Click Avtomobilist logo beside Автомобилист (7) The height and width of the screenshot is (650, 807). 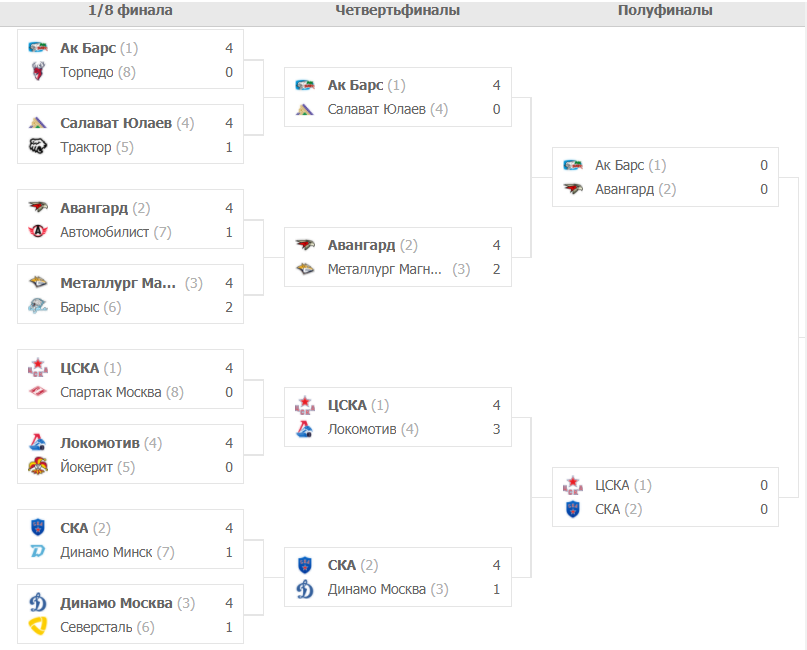point(38,232)
